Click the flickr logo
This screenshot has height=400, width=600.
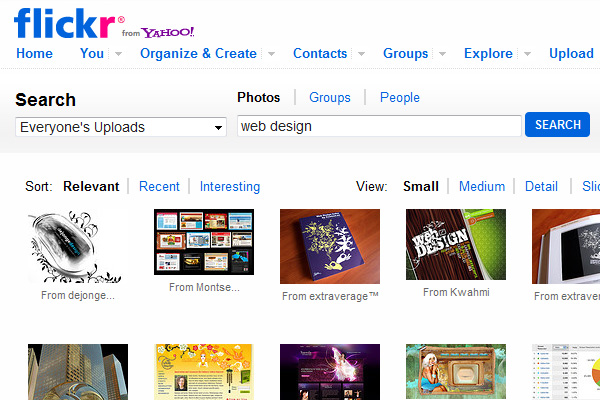coord(65,23)
